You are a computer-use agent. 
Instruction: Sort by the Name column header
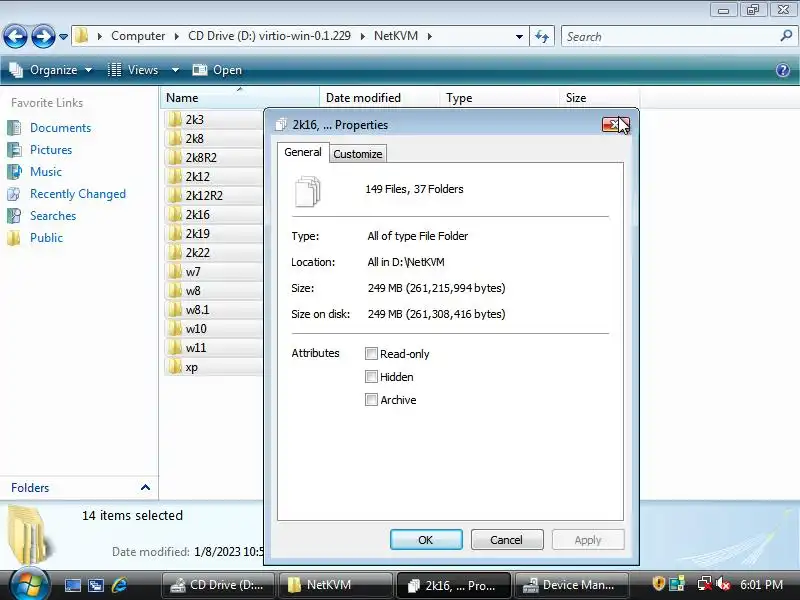coord(240,97)
